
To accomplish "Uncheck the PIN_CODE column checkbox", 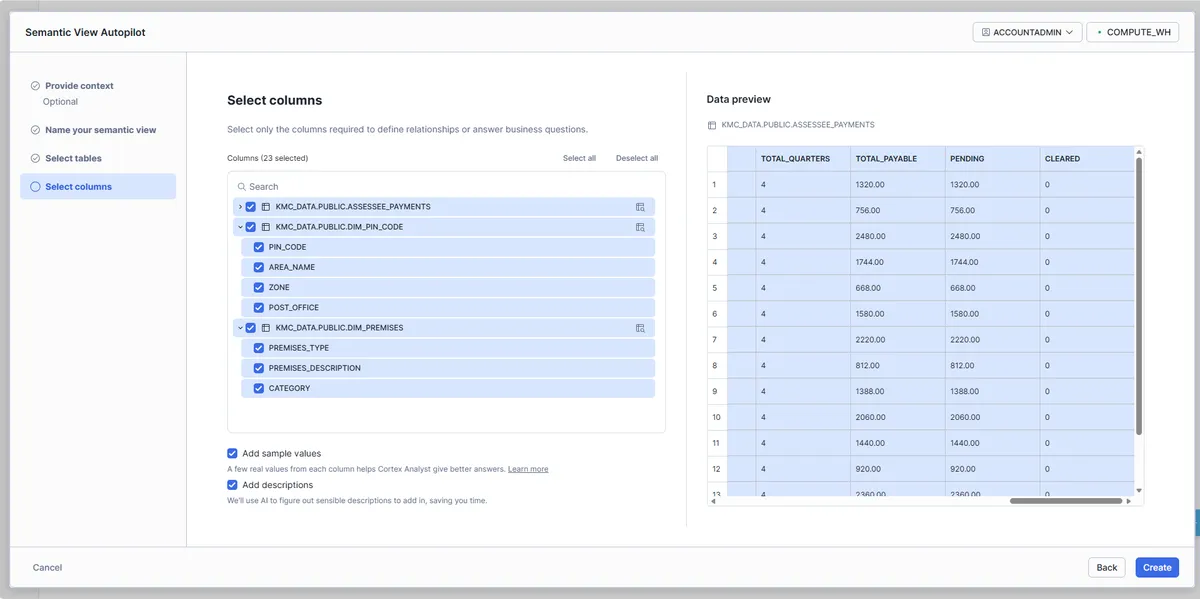I will [259, 247].
